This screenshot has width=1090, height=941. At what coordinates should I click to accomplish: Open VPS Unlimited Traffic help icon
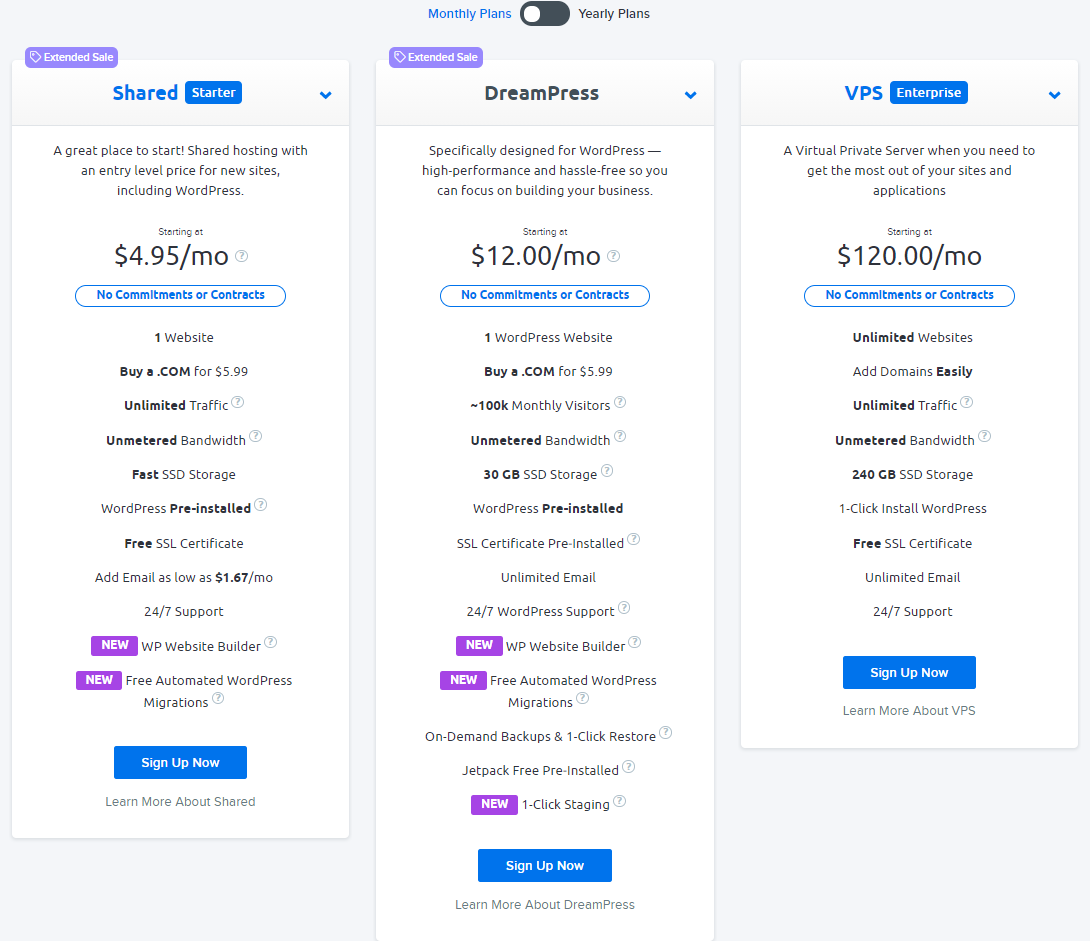967,402
